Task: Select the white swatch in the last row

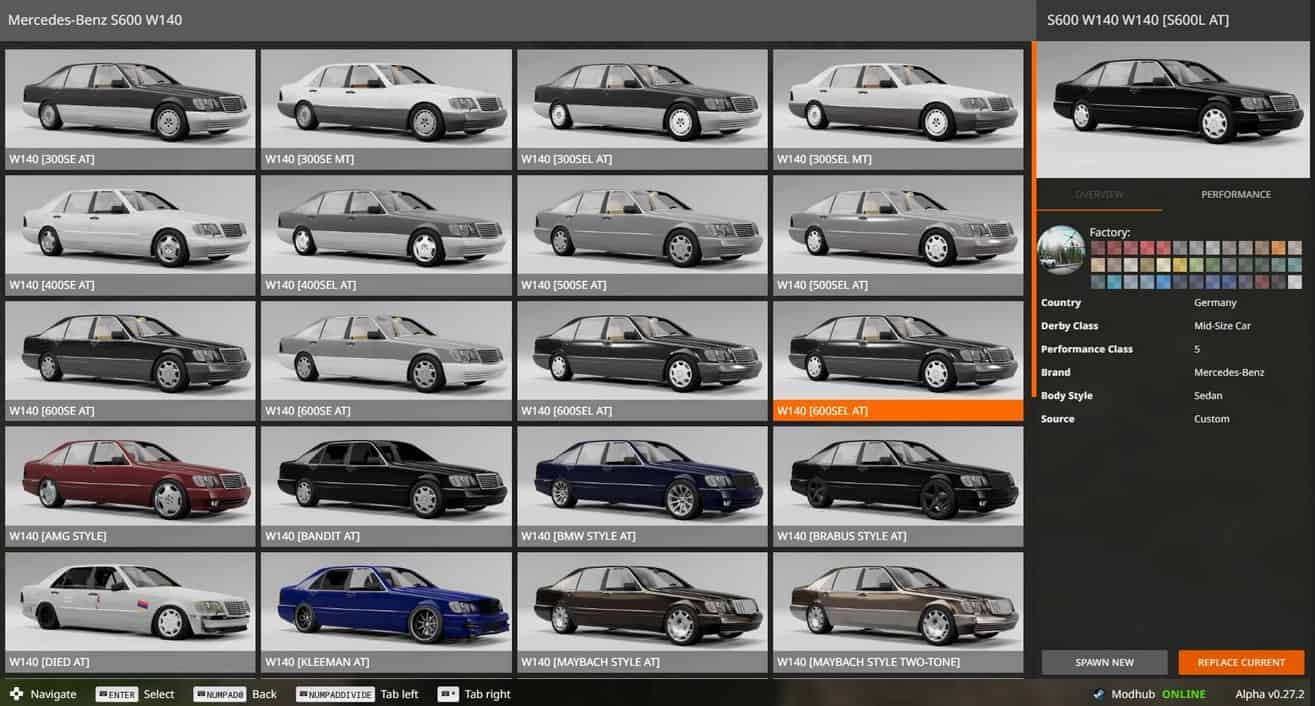Action: [x=1294, y=282]
